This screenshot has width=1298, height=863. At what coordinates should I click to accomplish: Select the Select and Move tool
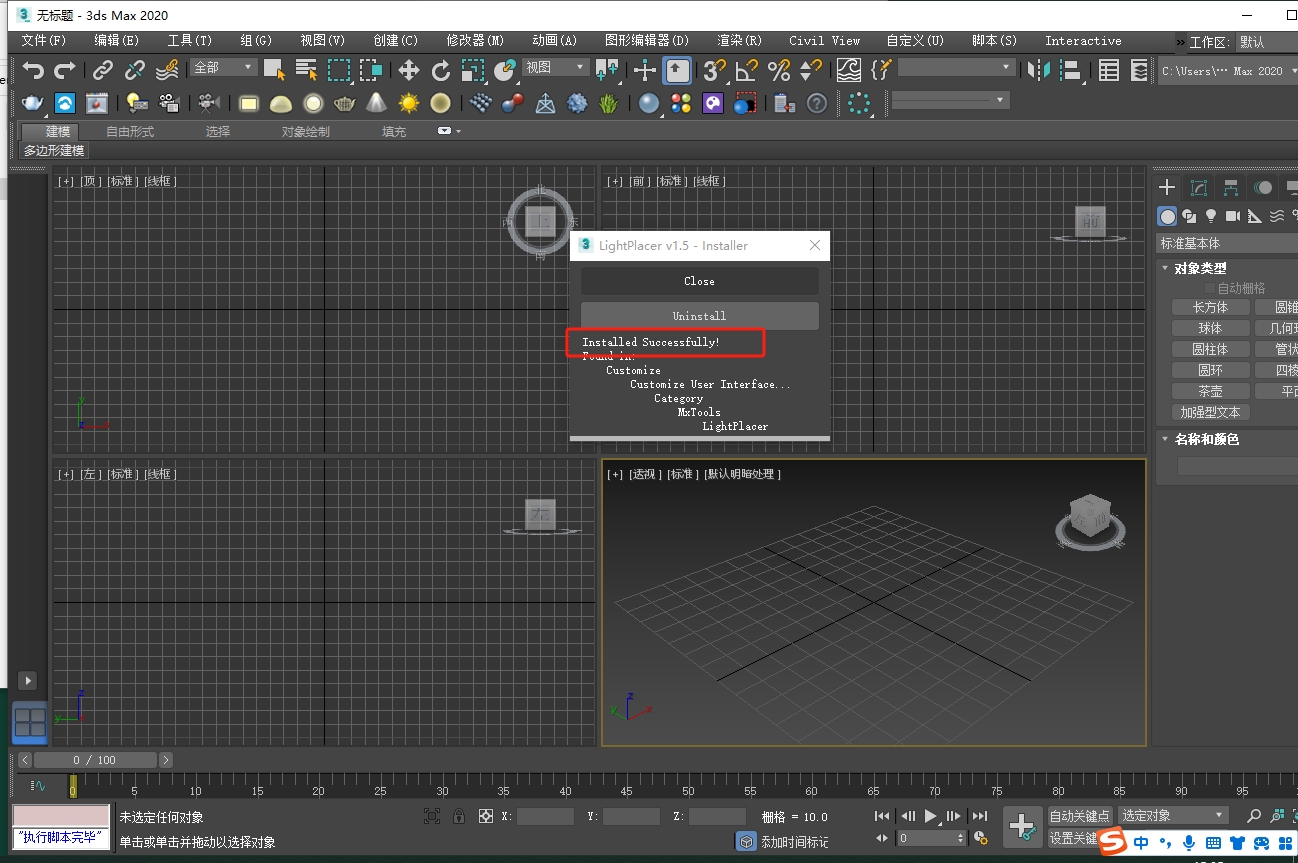(408, 70)
